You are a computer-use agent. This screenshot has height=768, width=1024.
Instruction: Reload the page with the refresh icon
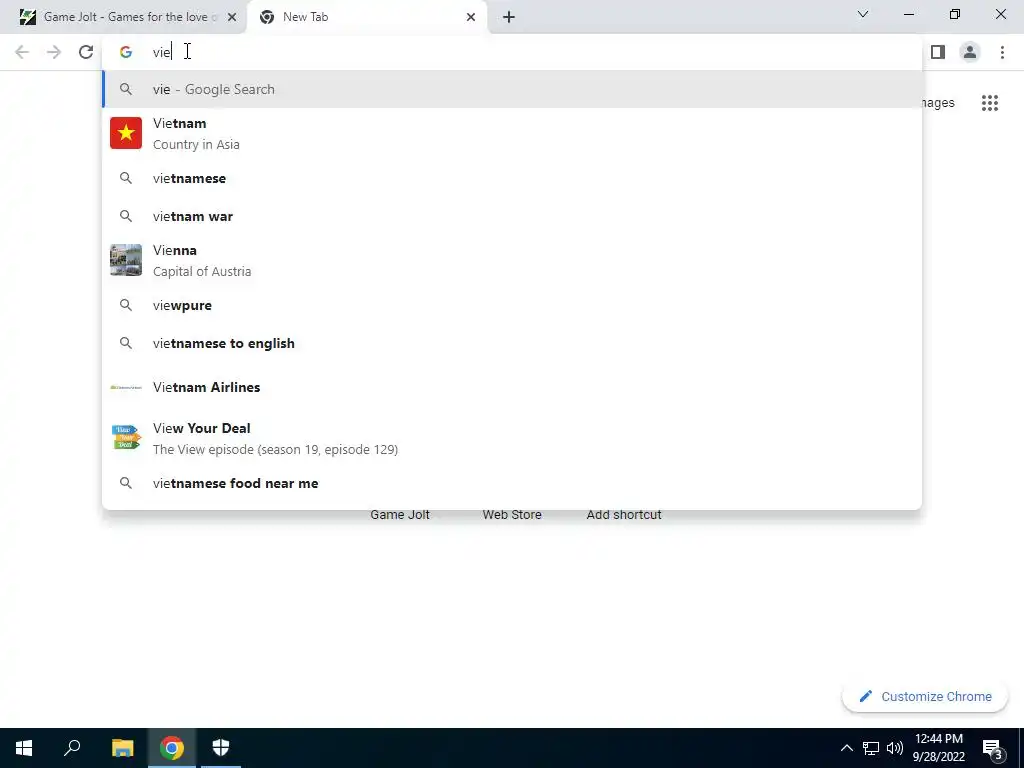pyautogui.click(x=86, y=52)
